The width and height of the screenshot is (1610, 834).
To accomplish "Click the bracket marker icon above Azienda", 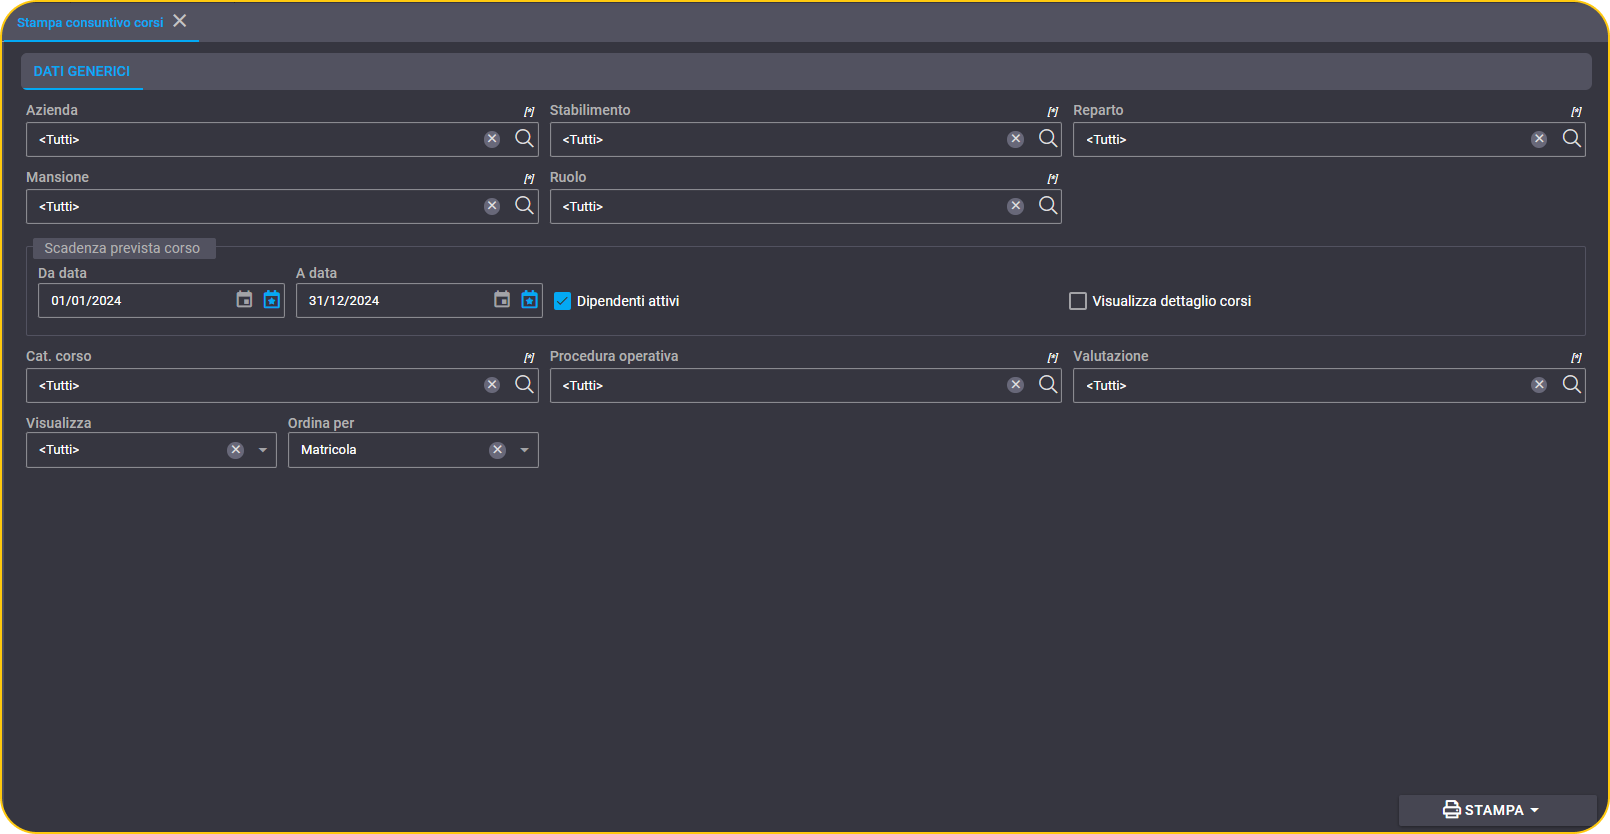I will [529, 111].
